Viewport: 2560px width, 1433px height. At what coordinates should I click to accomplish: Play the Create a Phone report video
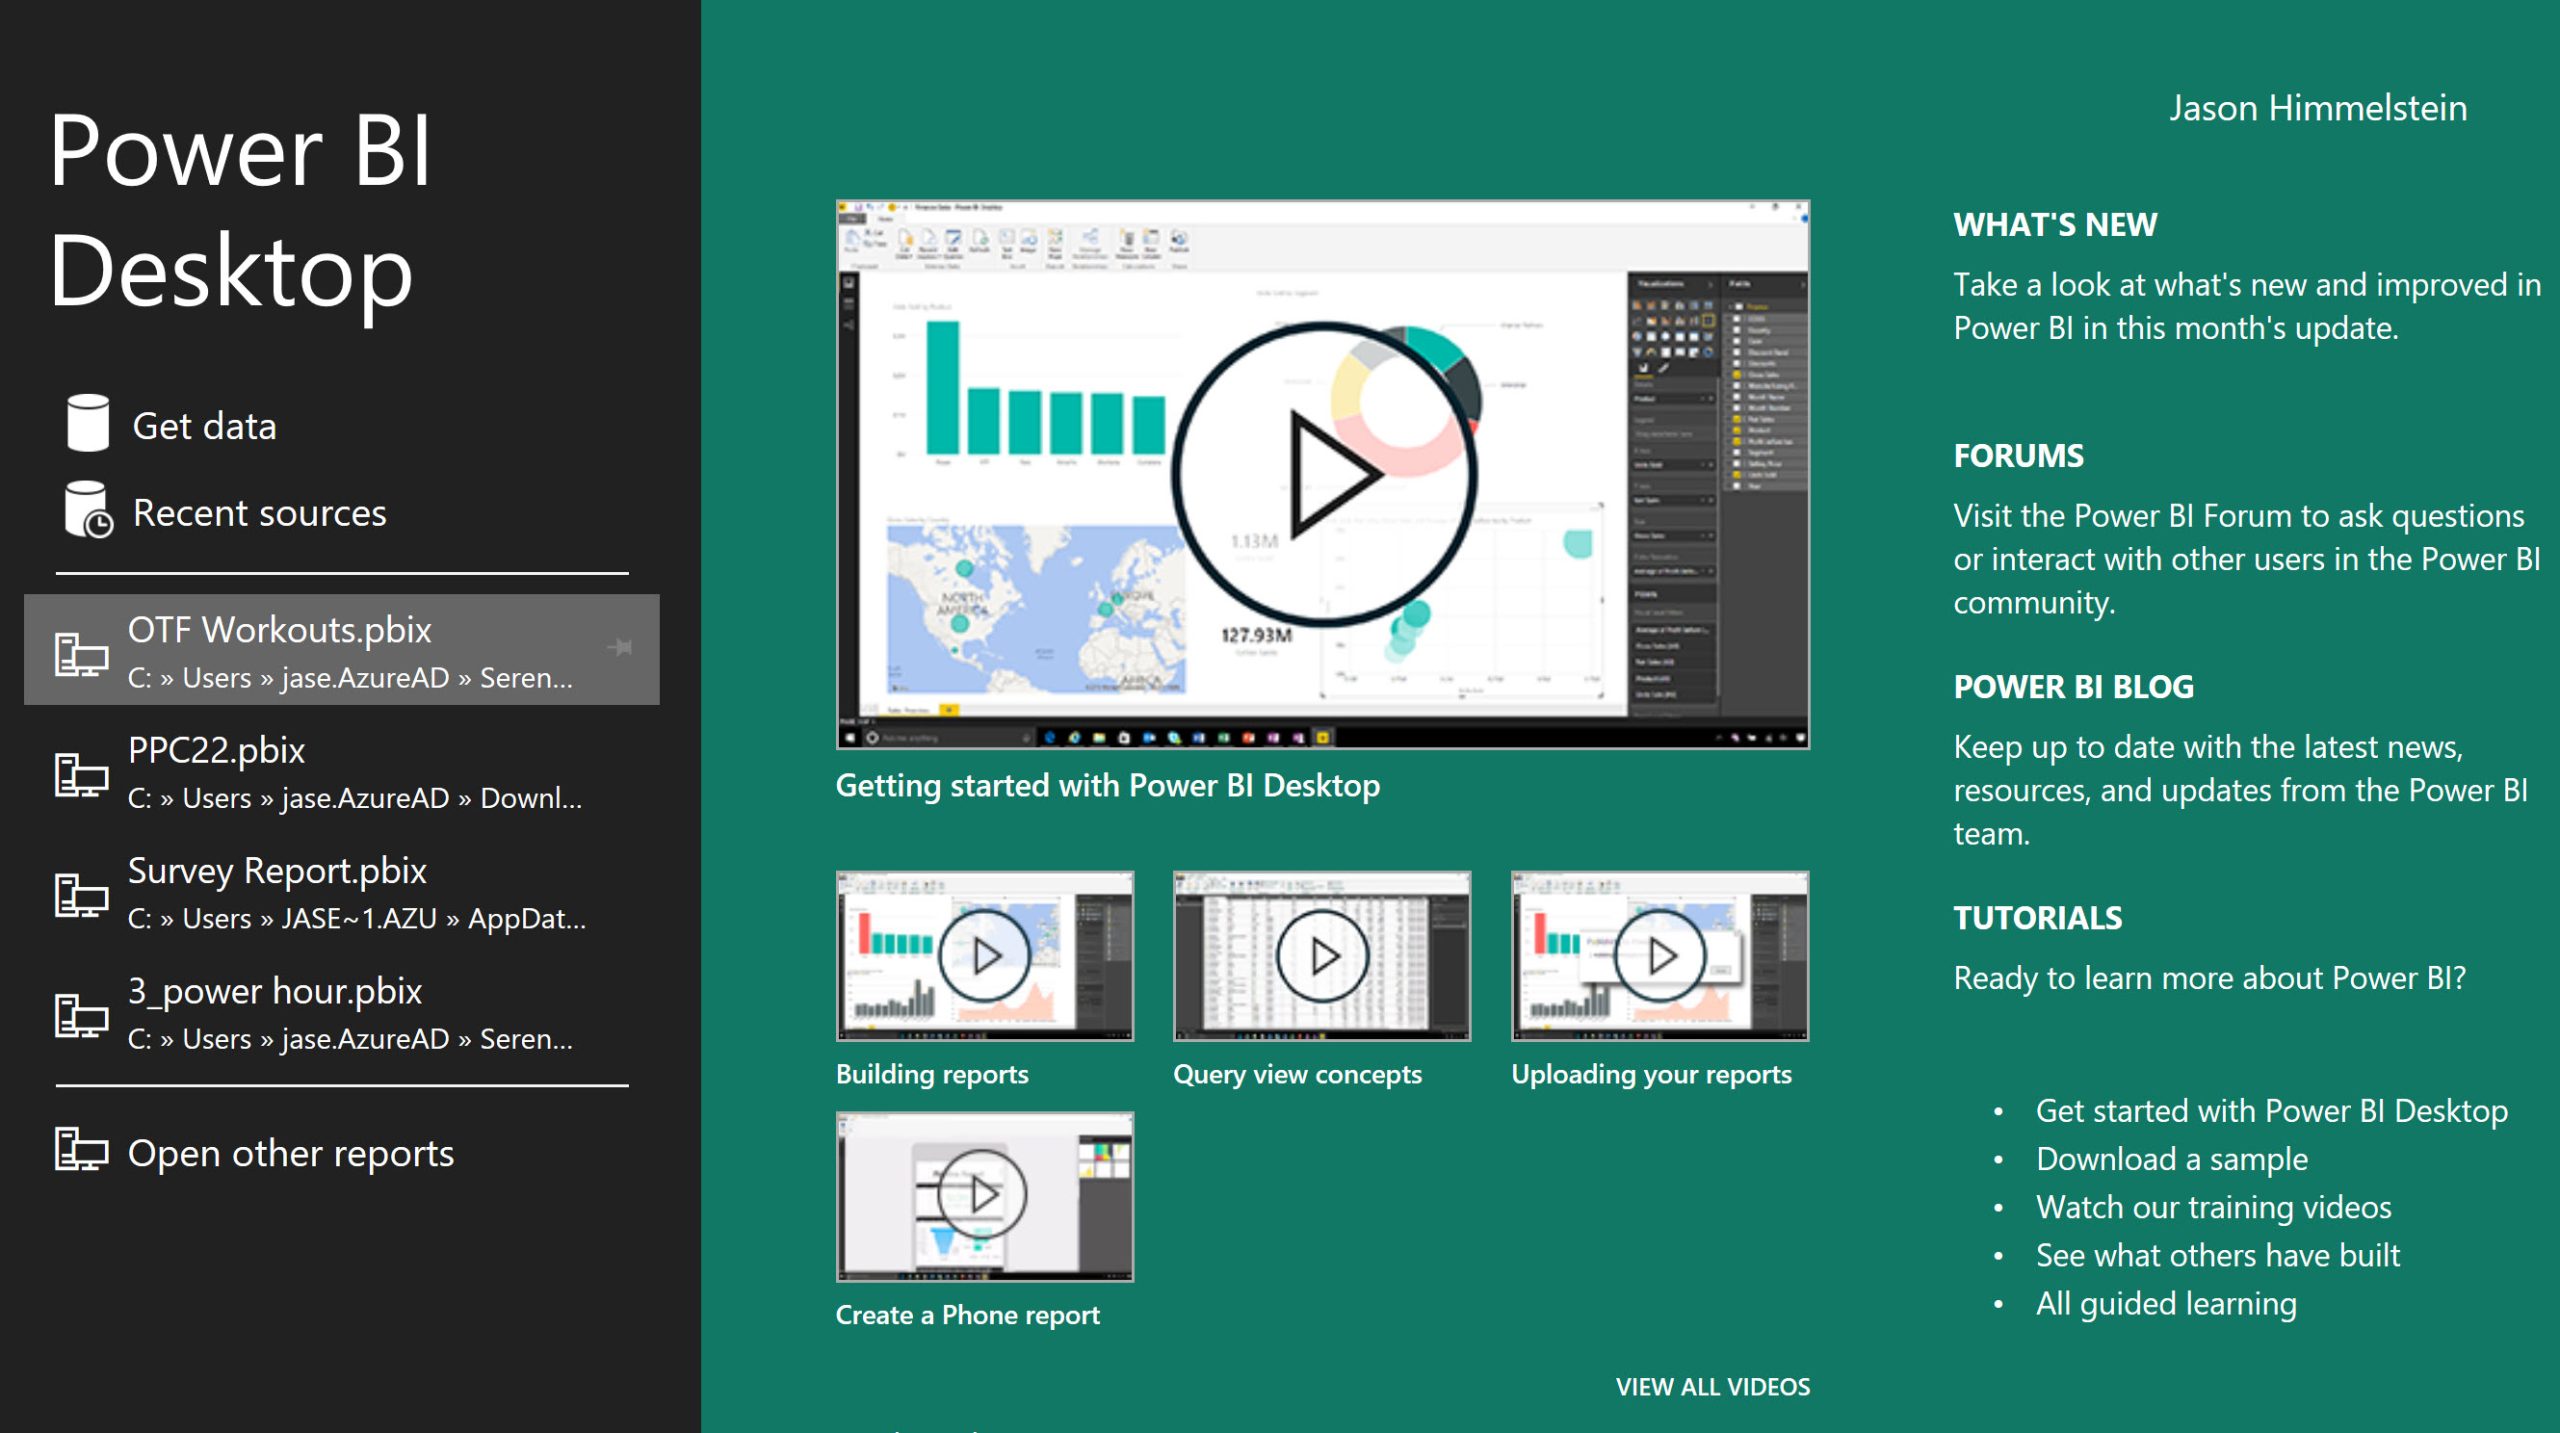(x=985, y=1197)
